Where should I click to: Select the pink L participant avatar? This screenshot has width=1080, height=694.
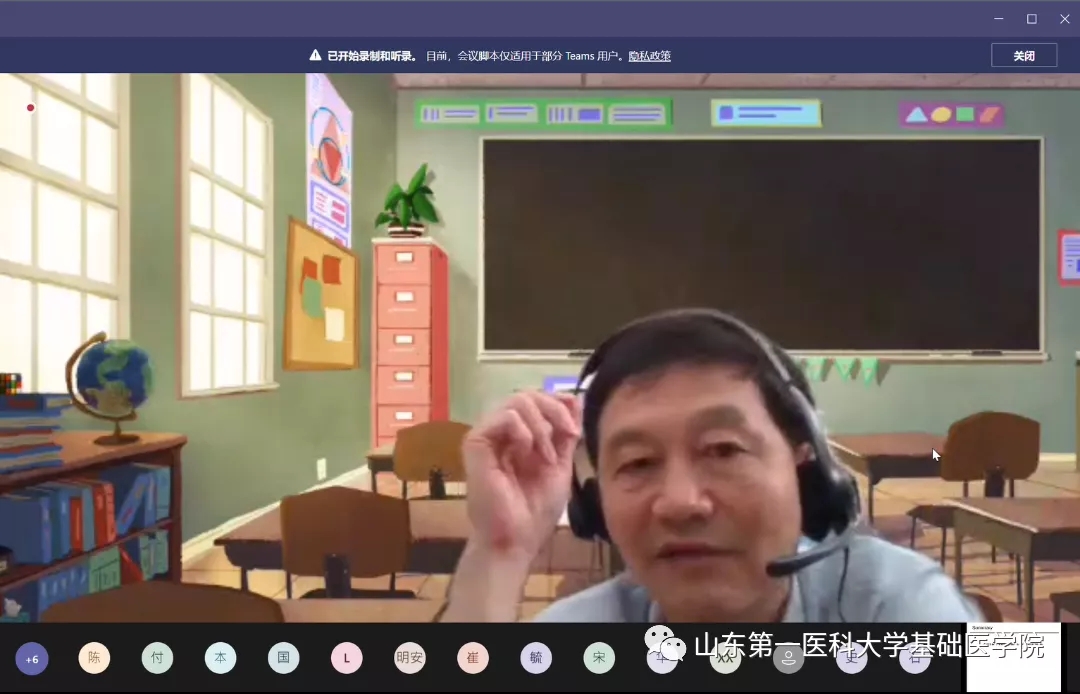347,658
